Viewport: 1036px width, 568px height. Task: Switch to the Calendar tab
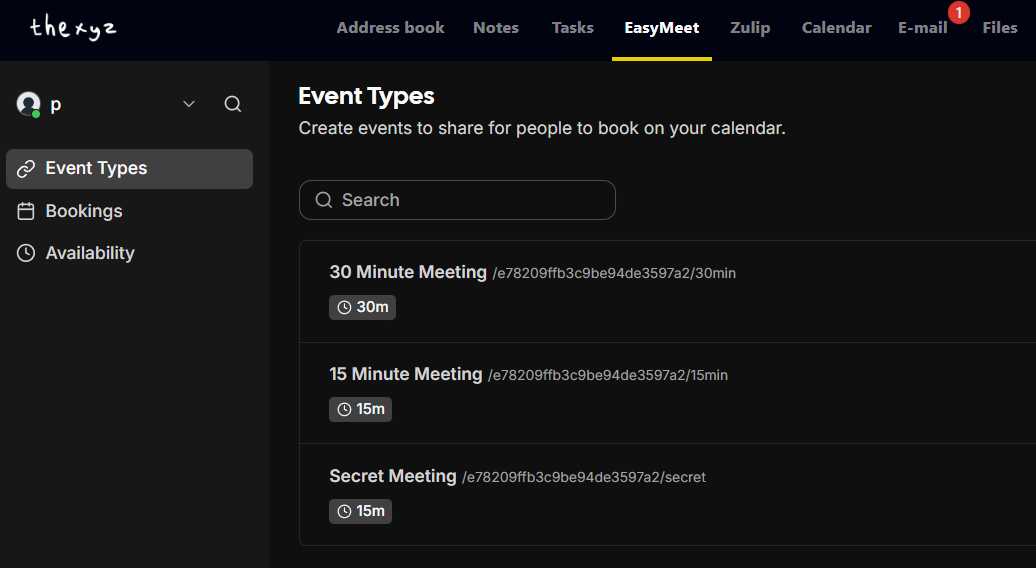click(836, 28)
